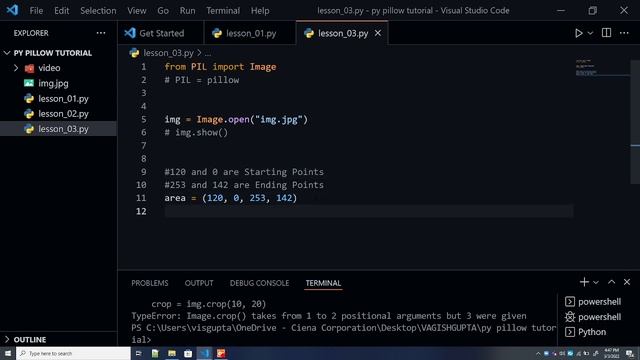Show hidden system tray icons
The width and height of the screenshot is (640, 360).
click(538, 353)
